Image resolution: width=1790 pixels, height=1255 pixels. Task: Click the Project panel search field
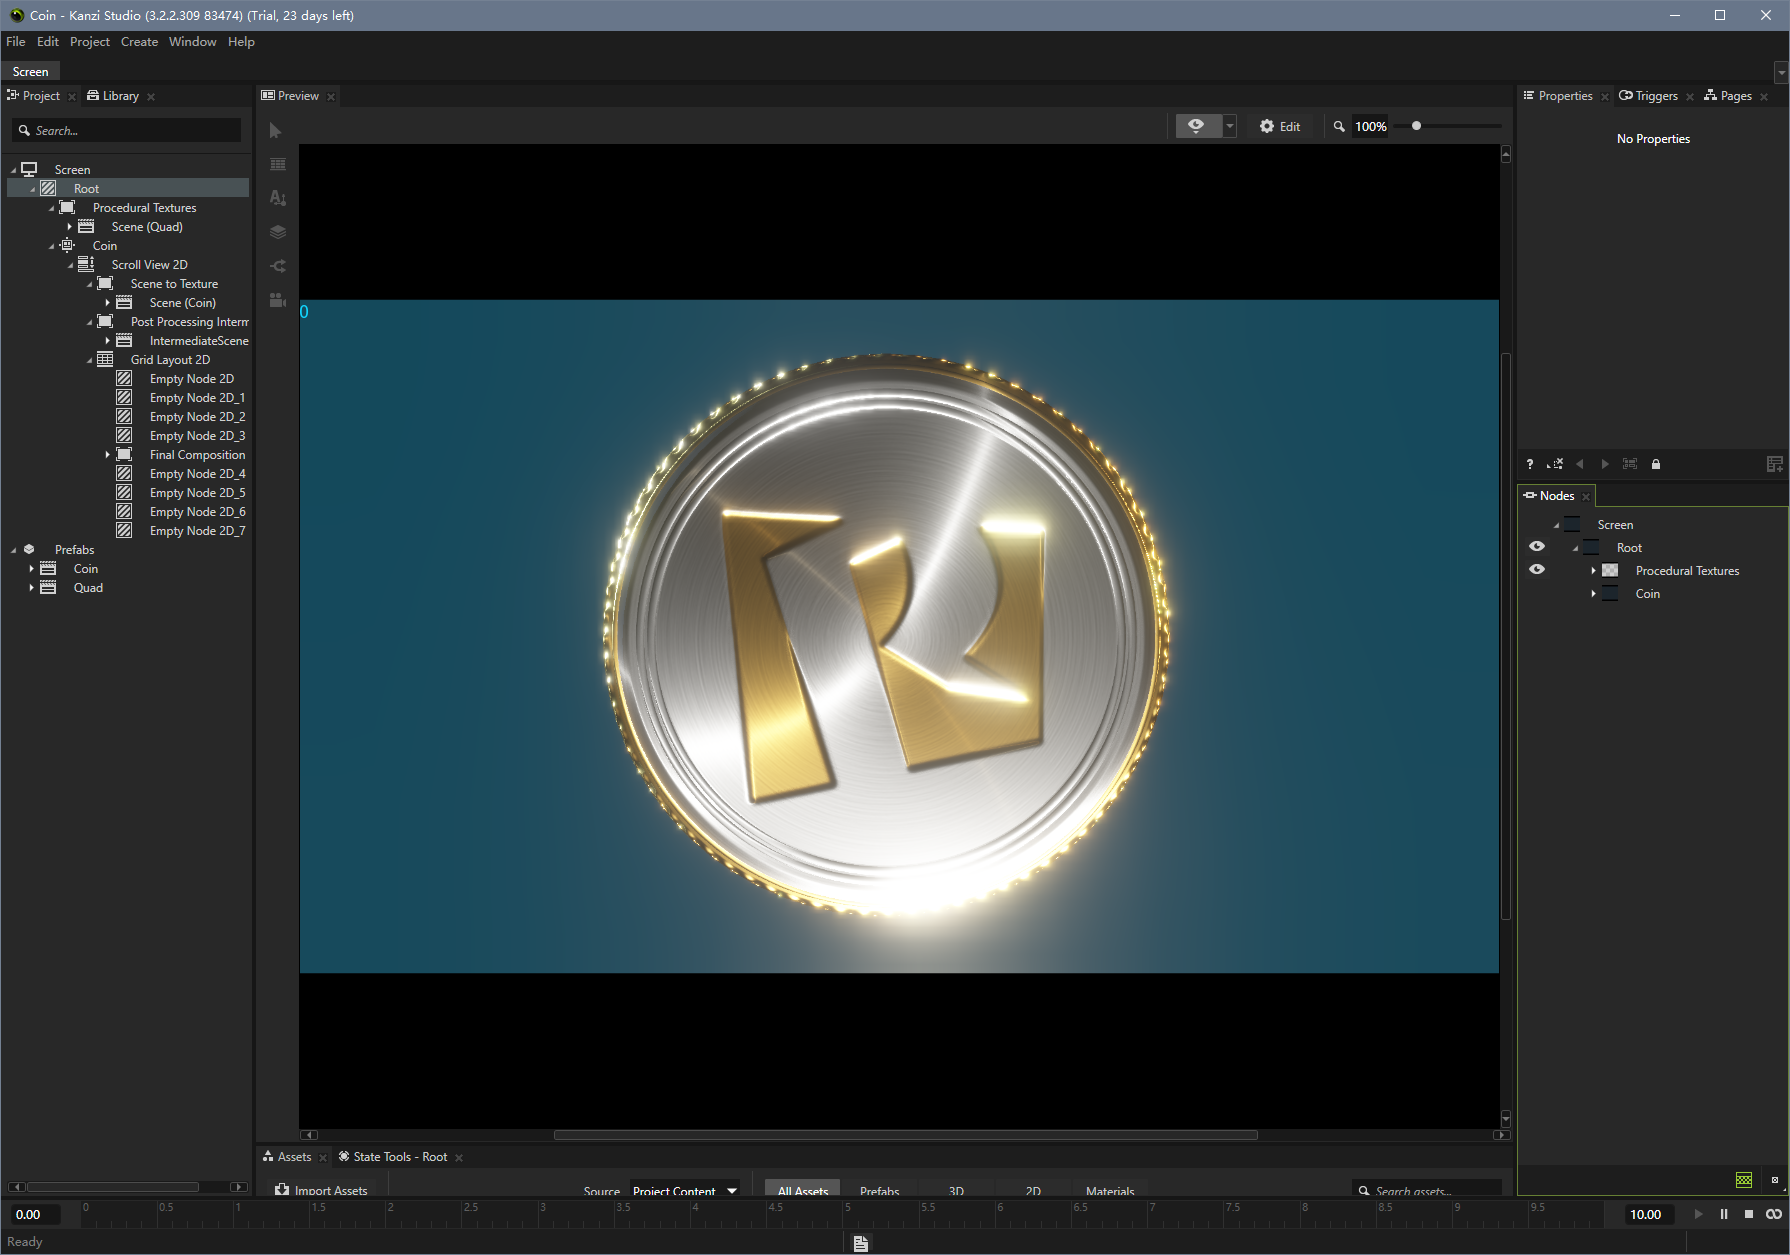click(x=127, y=130)
